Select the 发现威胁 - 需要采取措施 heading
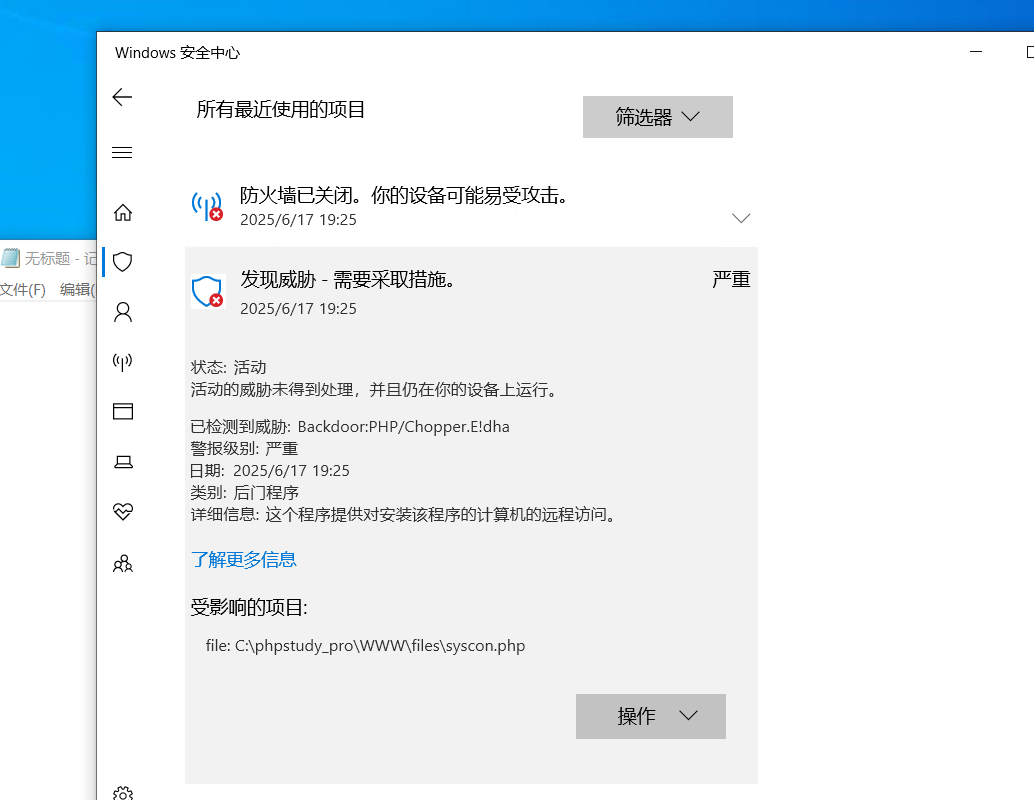Image resolution: width=1034 pixels, height=800 pixels. 348,280
